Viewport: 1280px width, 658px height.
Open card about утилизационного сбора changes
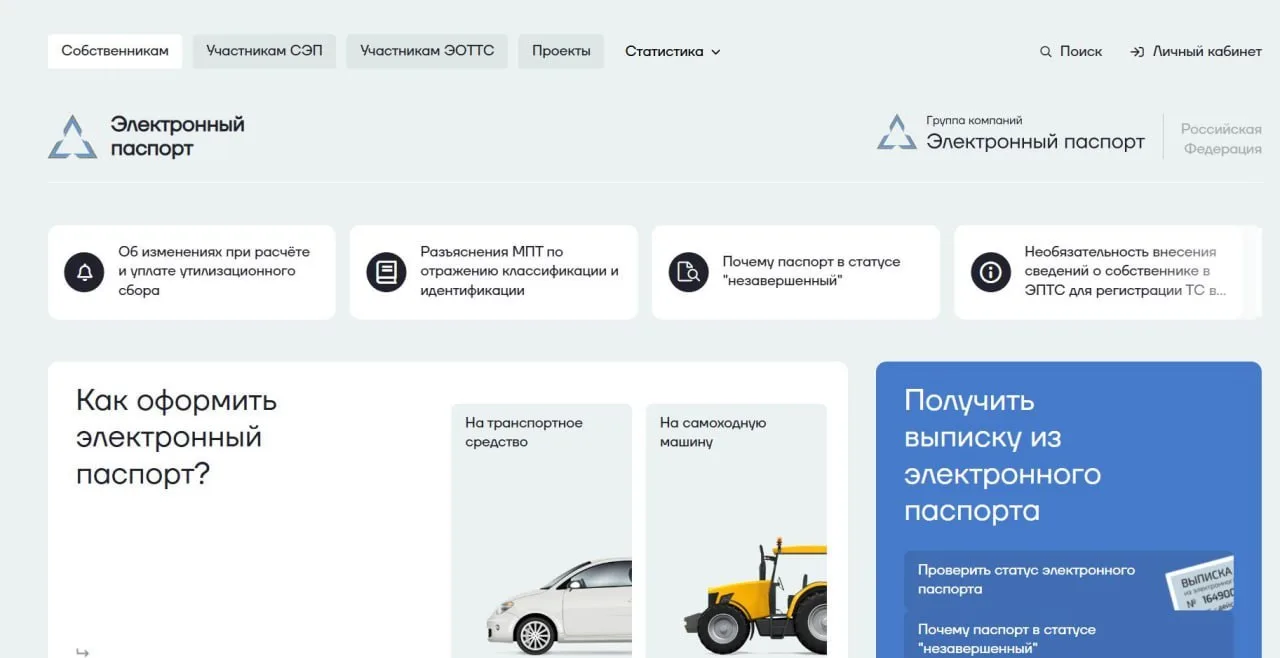pos(192,272)
